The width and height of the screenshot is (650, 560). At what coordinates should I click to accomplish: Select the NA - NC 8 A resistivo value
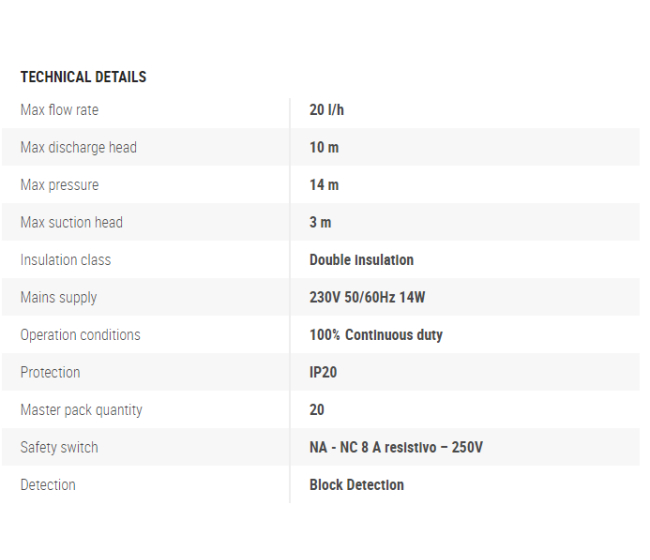point(396,447)
